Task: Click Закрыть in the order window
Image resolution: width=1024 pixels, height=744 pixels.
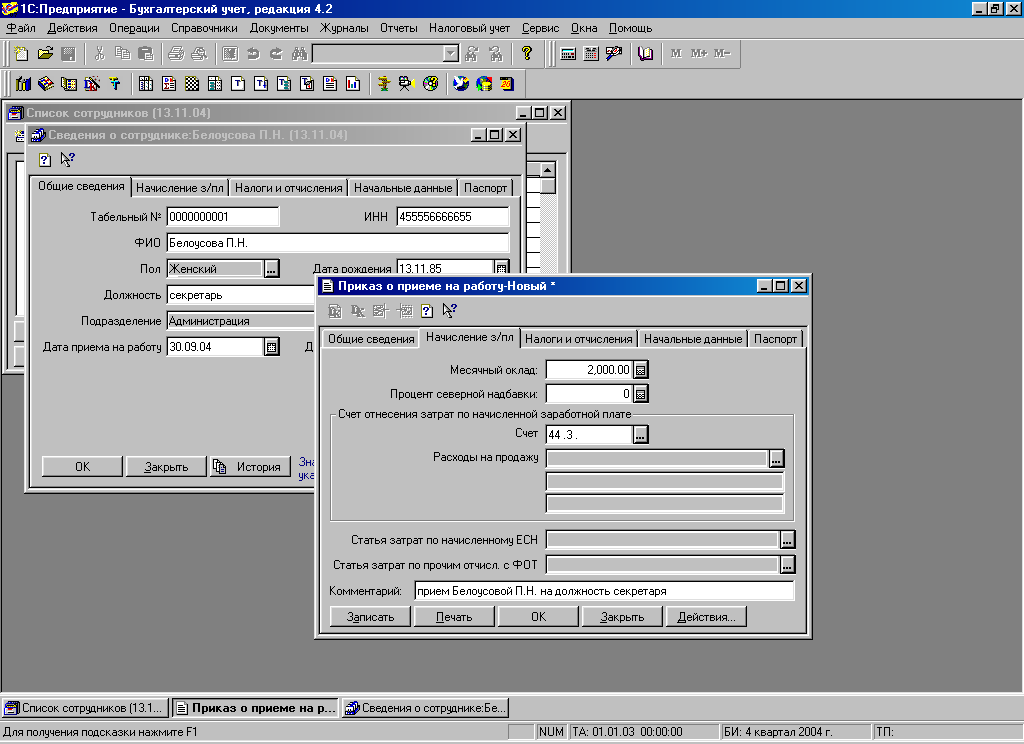Action: [x=622, y=617]
